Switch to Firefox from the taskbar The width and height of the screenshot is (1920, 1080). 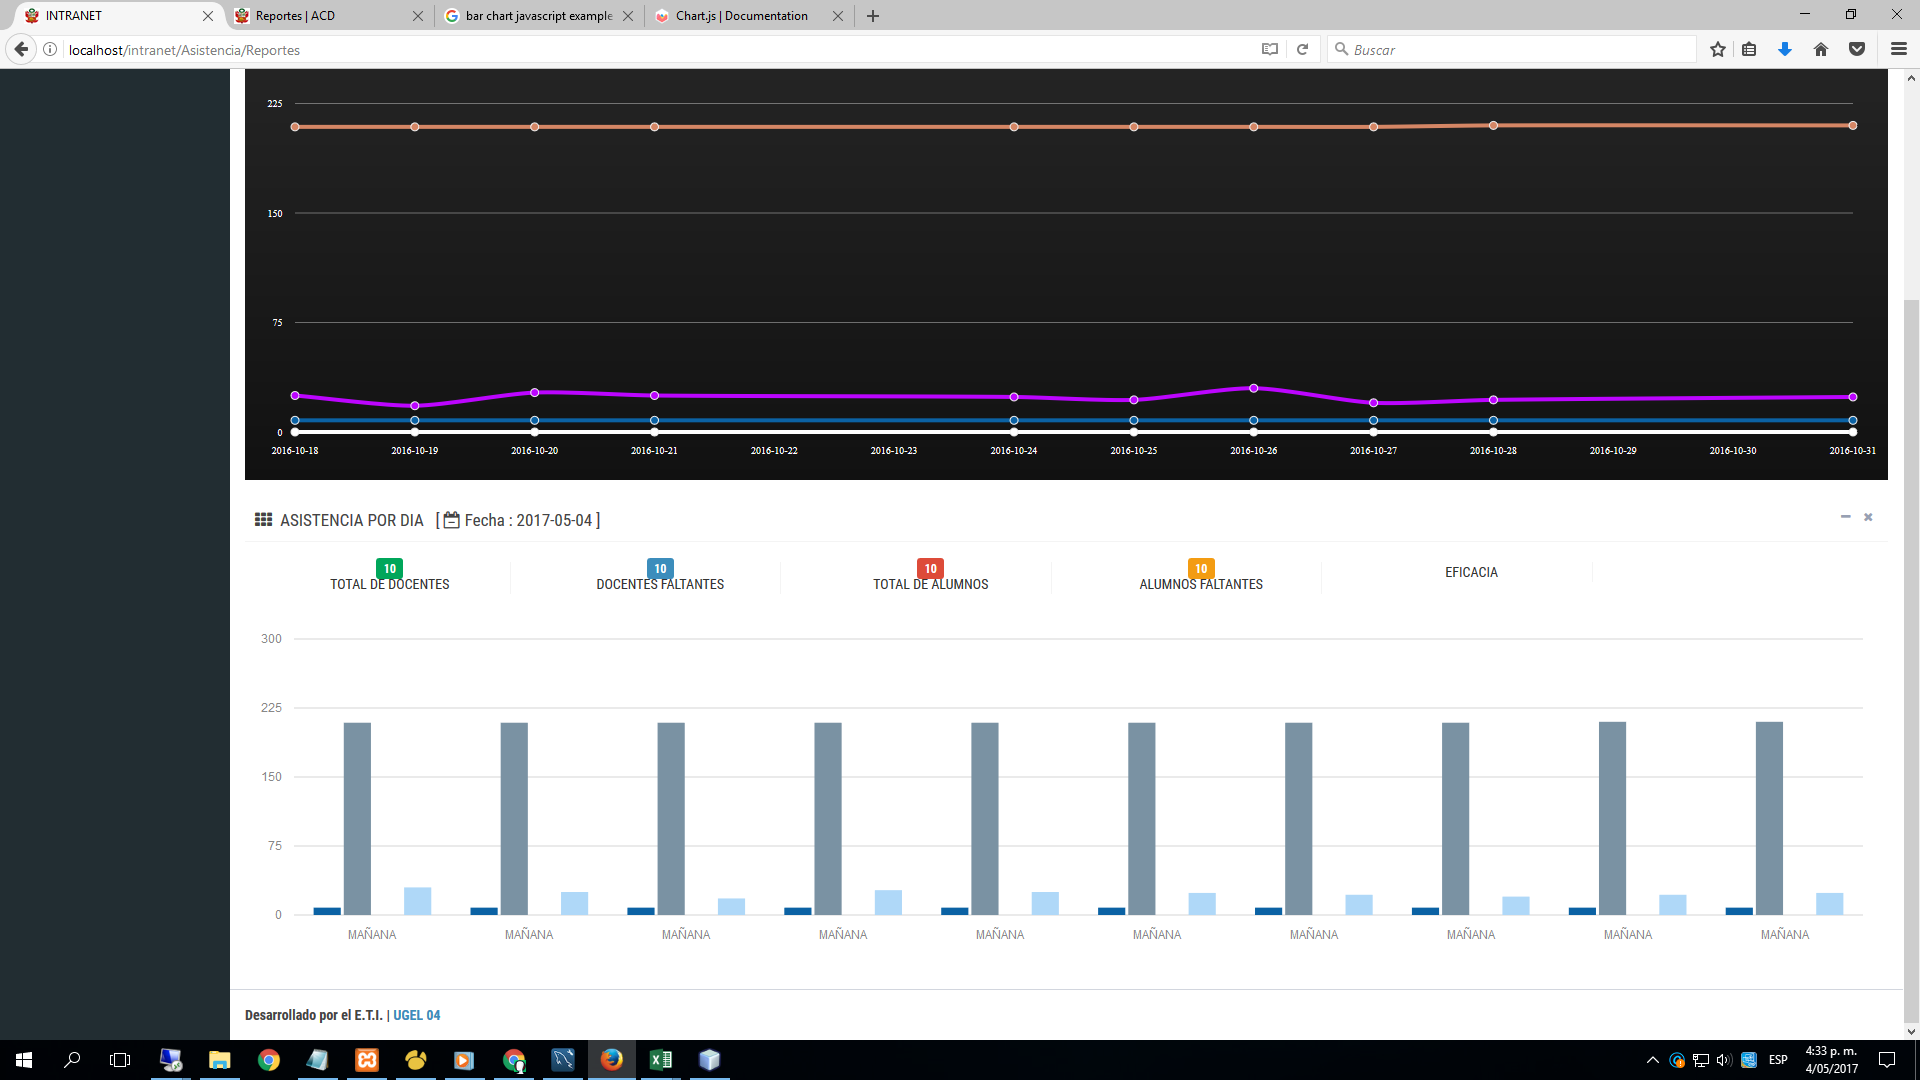[x=612, y=1060]
